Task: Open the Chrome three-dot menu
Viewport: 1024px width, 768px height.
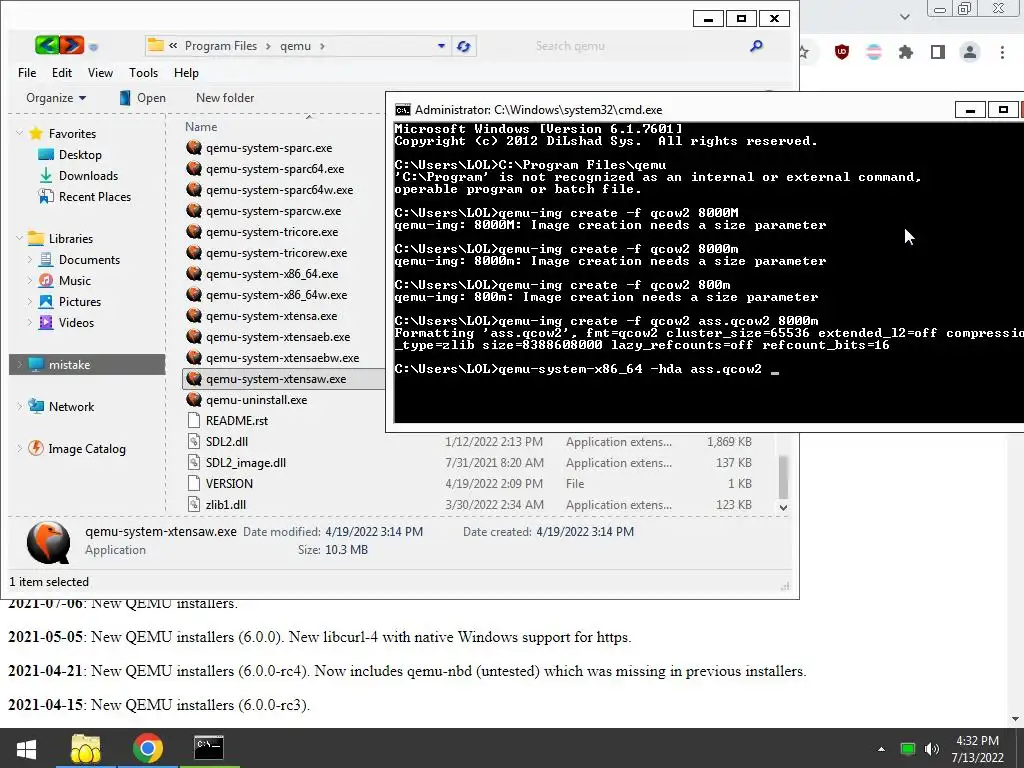Action: tap(1002, 52)
